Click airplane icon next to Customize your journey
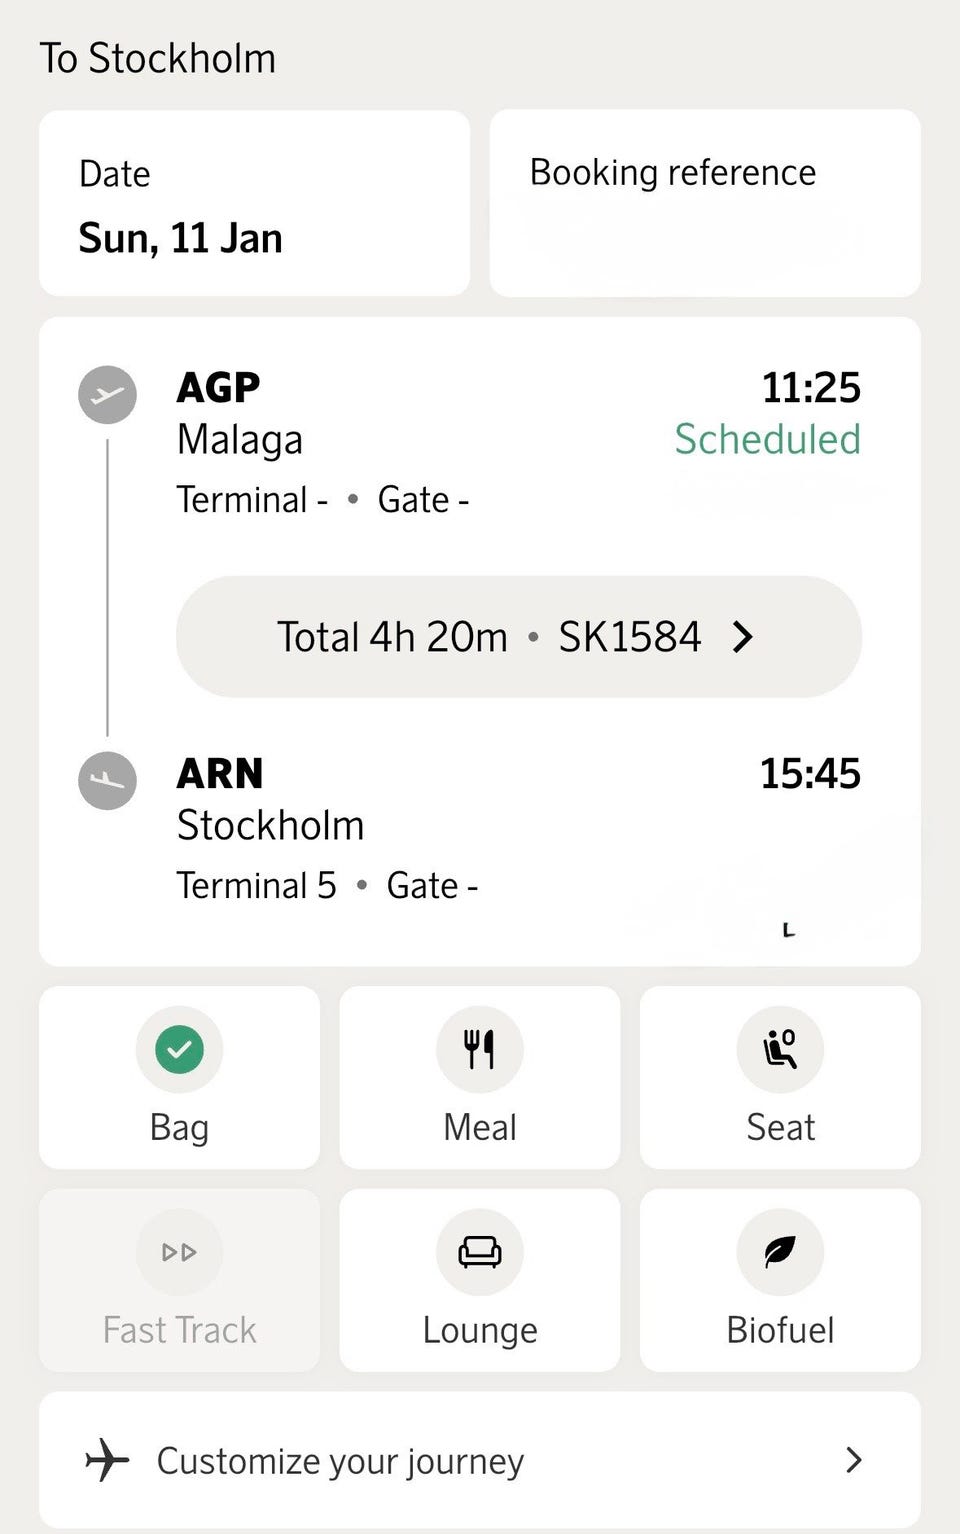960x1534 pixels. coord(107,1460)
